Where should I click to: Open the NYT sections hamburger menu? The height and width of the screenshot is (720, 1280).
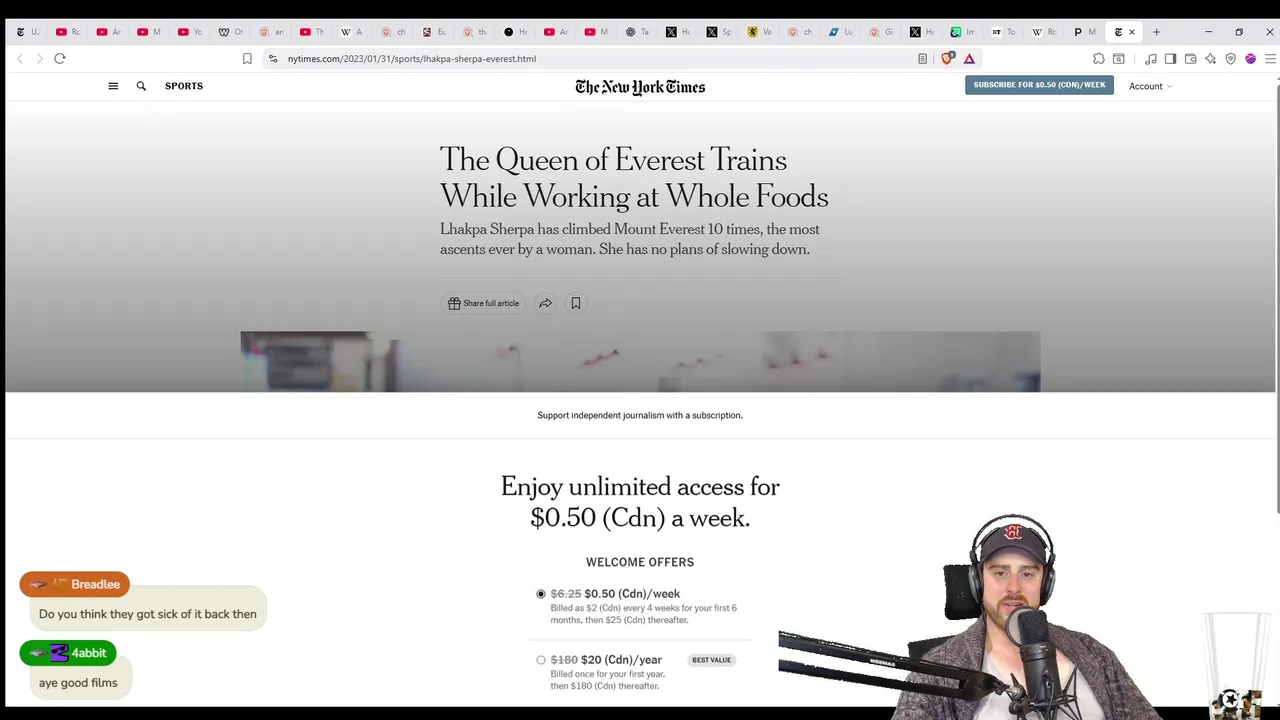pyautogui.click(x=113, y=86)
